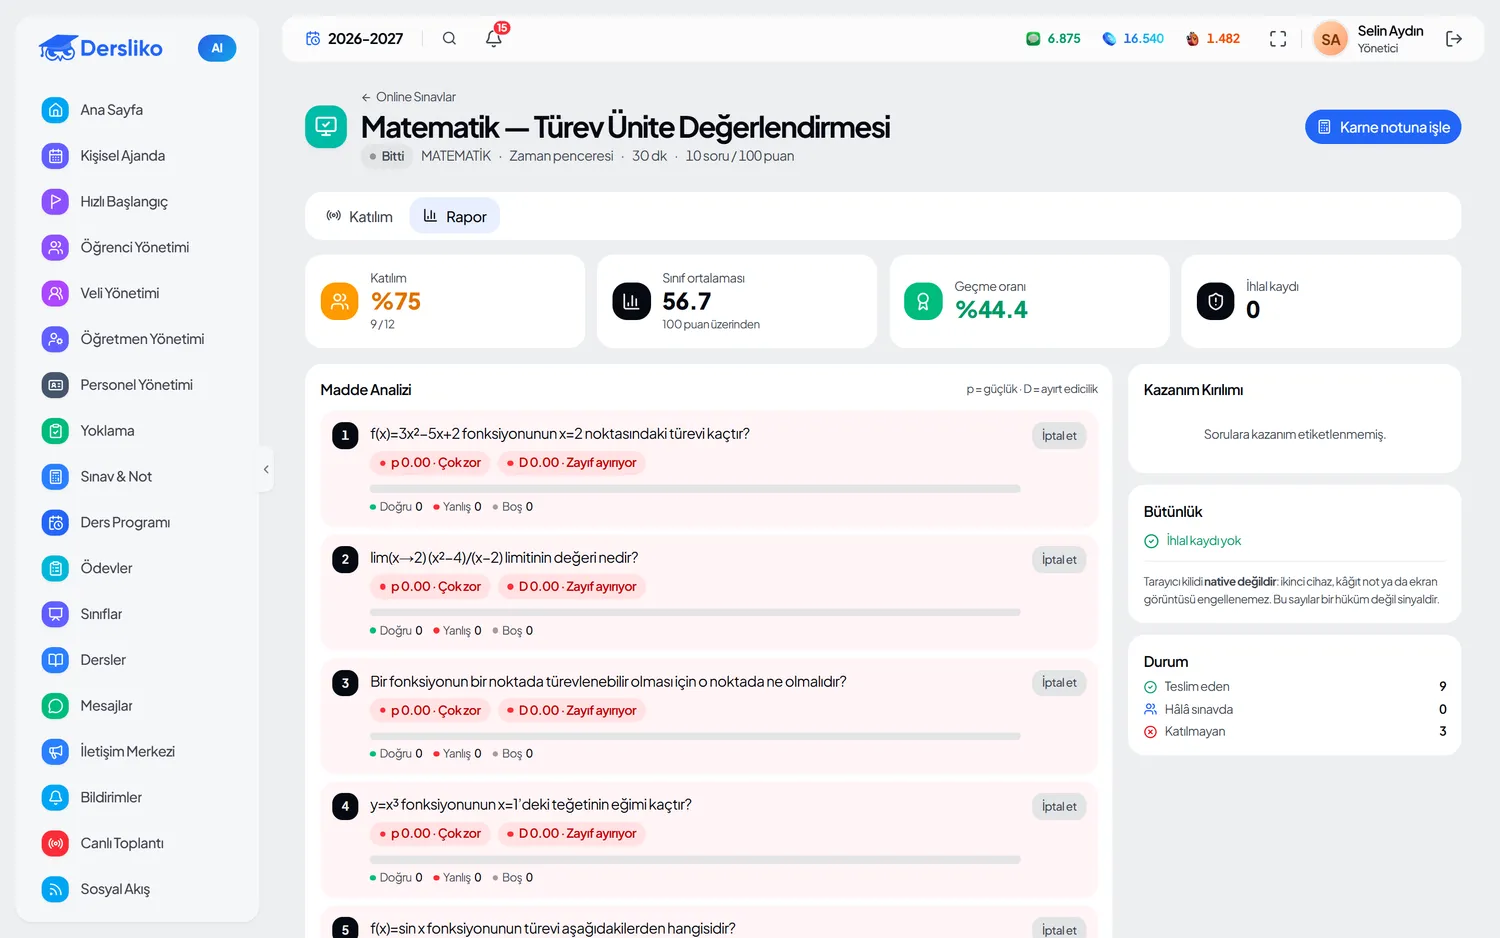Click the Personel Yönetimi ID card icon
Viewport: 1500px width, 938px height.
[x=56, y=385]
